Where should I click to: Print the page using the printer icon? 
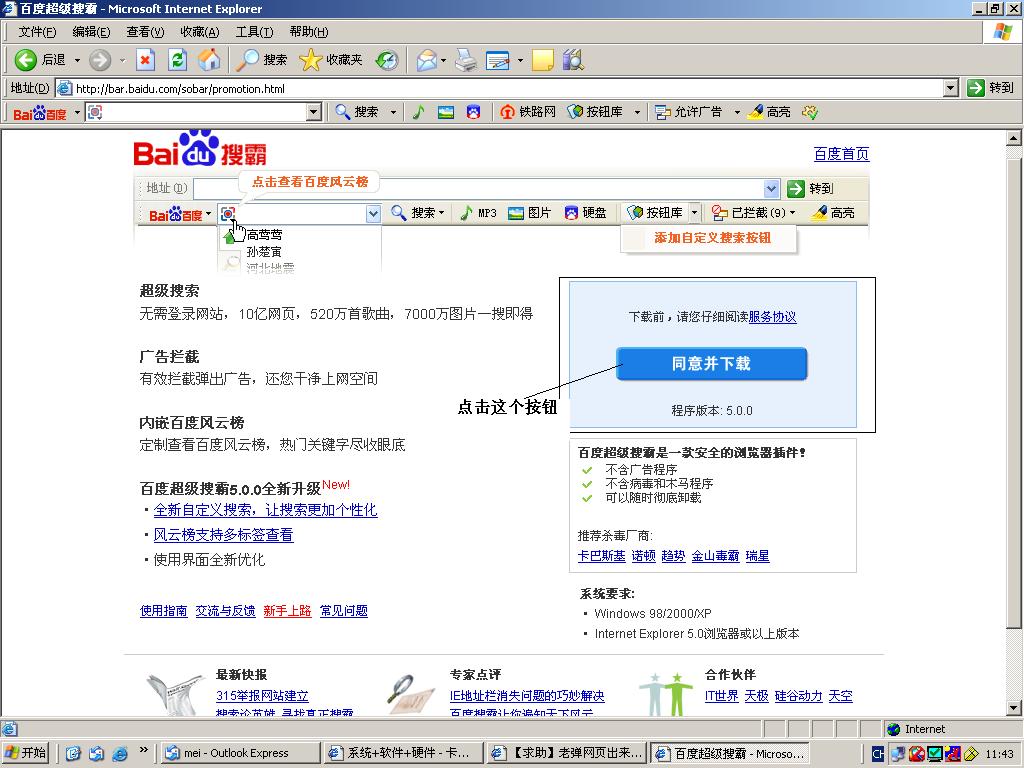coord(466,60)
